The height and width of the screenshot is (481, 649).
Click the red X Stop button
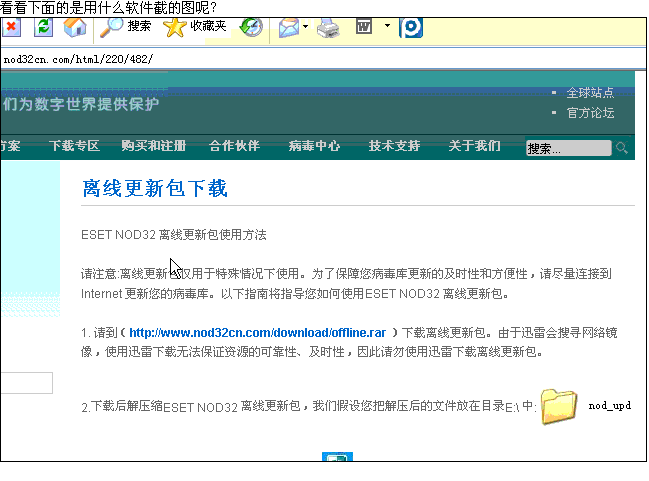[x=11, y=27]
